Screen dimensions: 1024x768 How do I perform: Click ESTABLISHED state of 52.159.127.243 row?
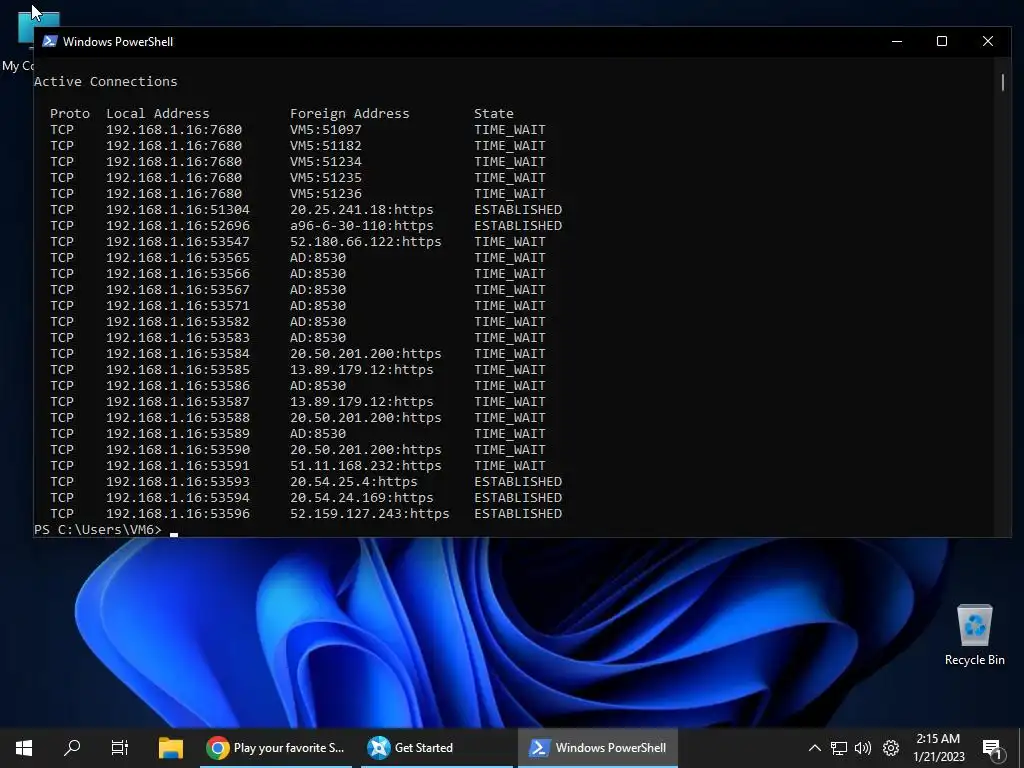click(518, 513)
